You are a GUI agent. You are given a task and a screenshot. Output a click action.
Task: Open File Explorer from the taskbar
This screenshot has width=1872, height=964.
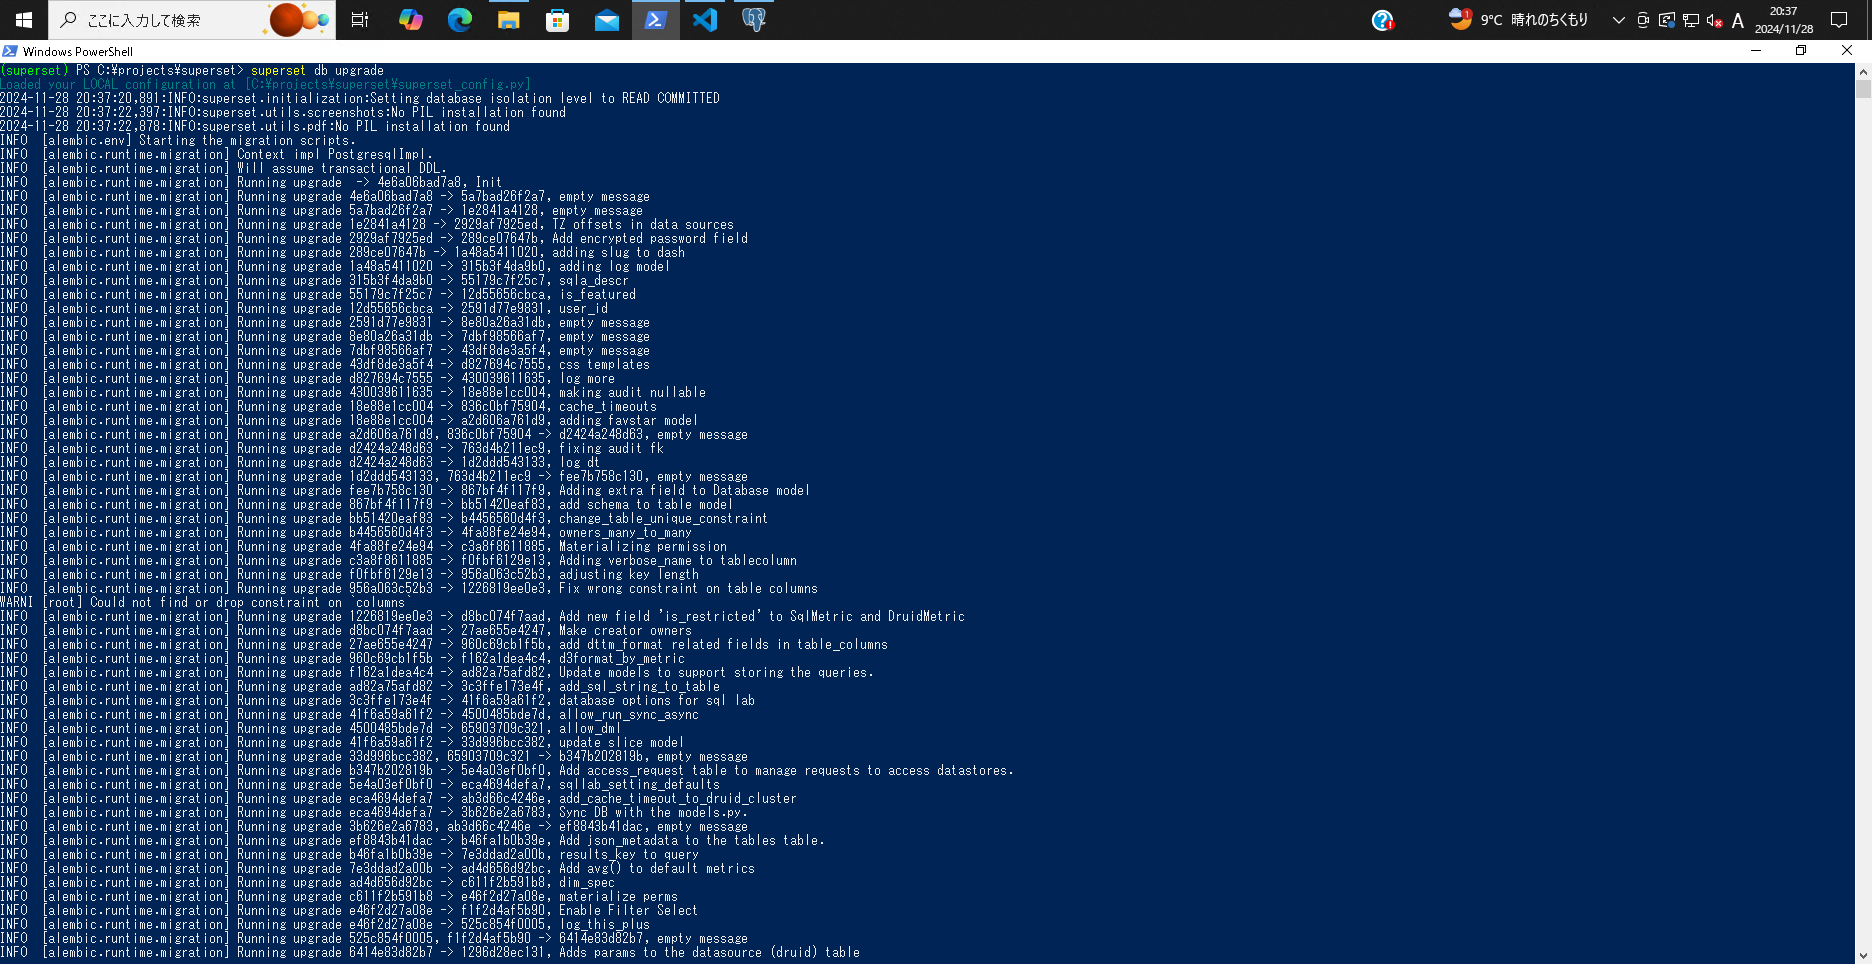(x=508, y=20)
